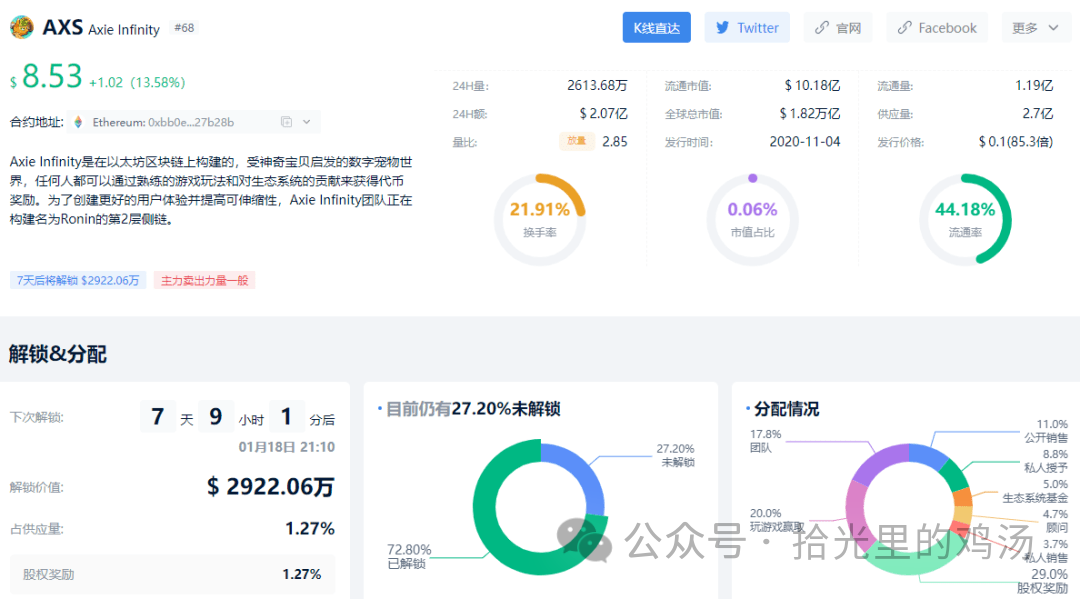Click the Twitter bird icon
Image resolution: width=1080 pixels, height=599 pixels.
[722, 28]
